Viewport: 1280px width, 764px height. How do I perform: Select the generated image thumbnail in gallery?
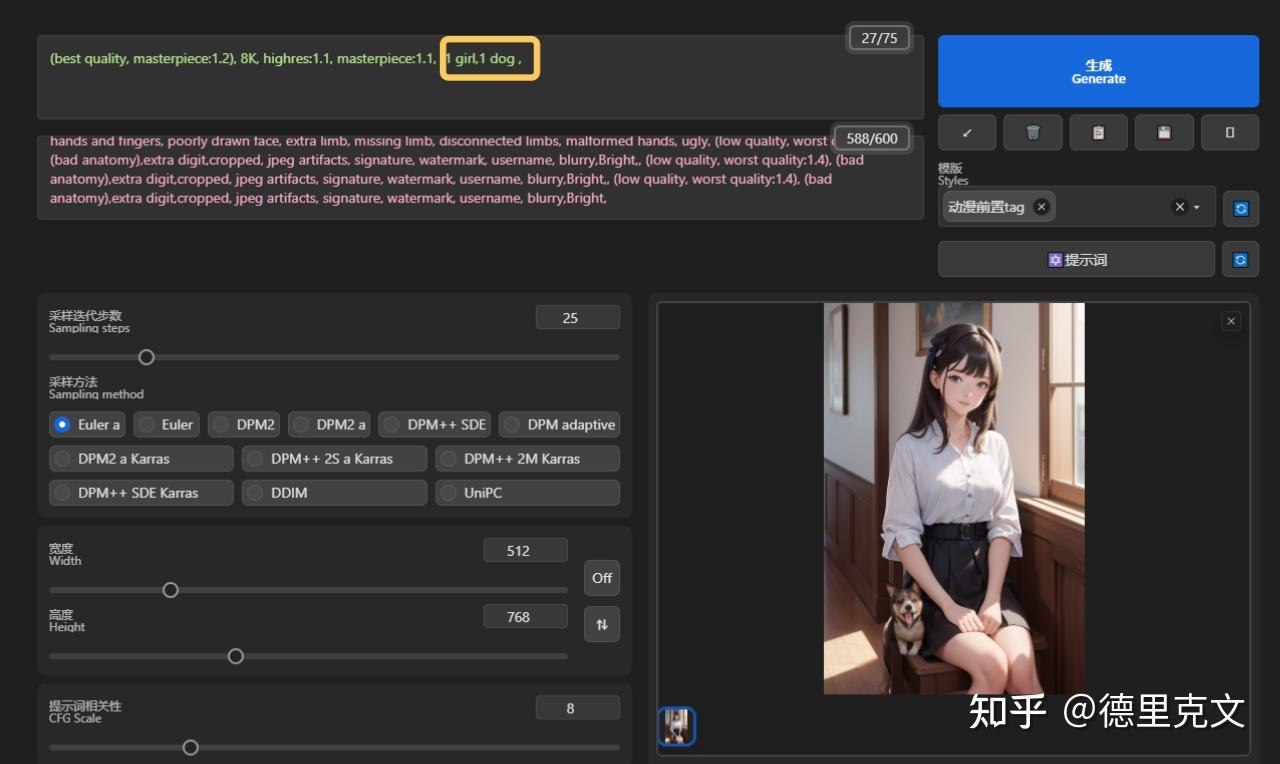(677, 726)
